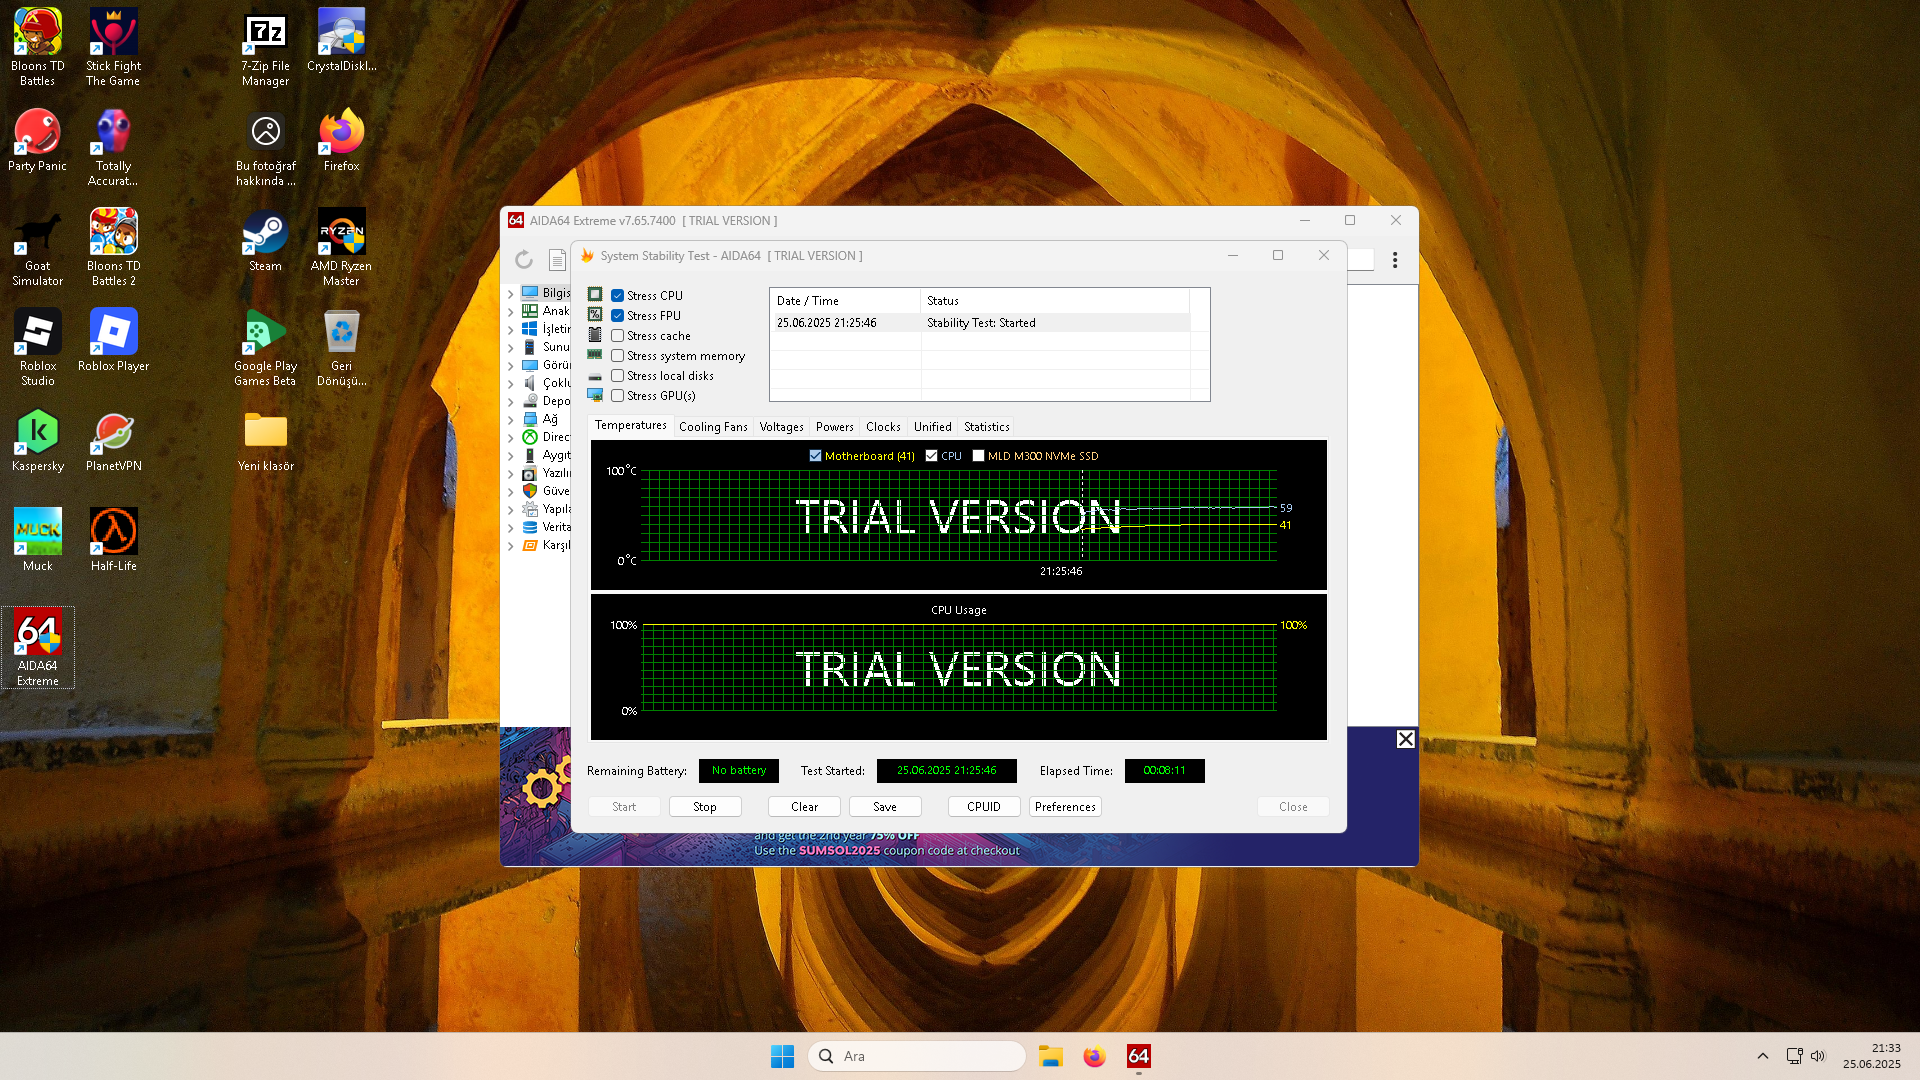Expand the Sunucu tree node
This screenshot has height=1080, width=1920.
pos(511,348)
